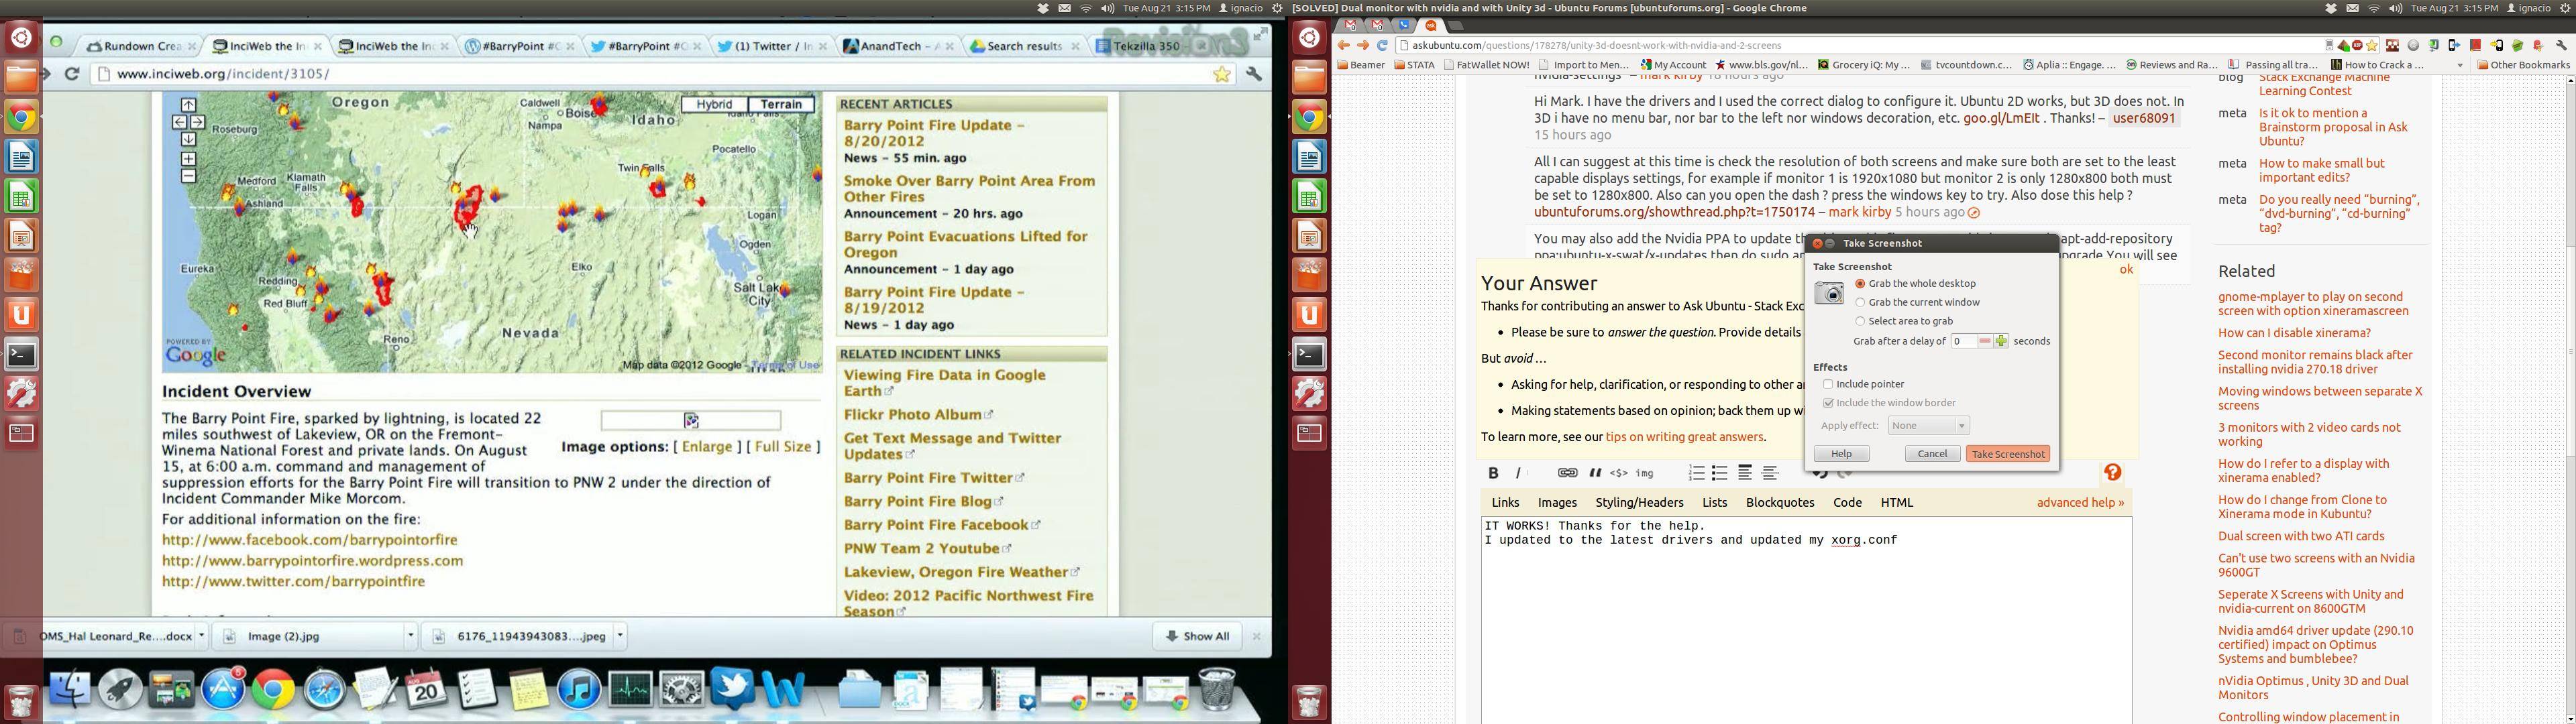The image size is (2576, 724).
Task: Click the orange question mark help icon
Action: tap(2112, 472)
